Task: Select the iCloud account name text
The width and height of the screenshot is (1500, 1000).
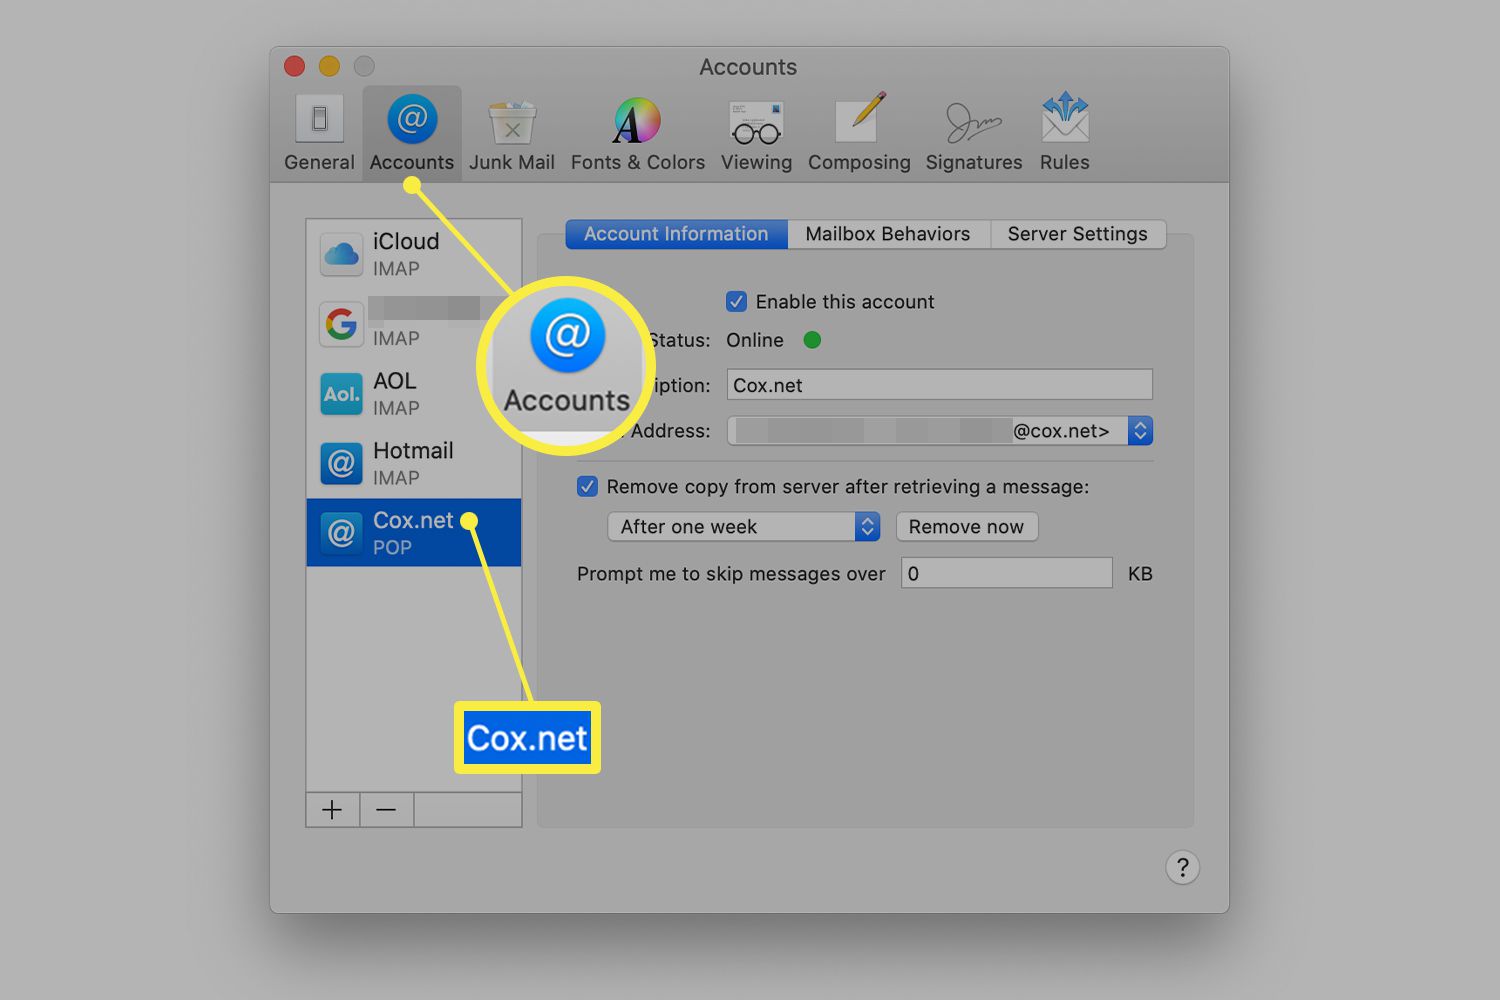Action: tap(406, 241)
